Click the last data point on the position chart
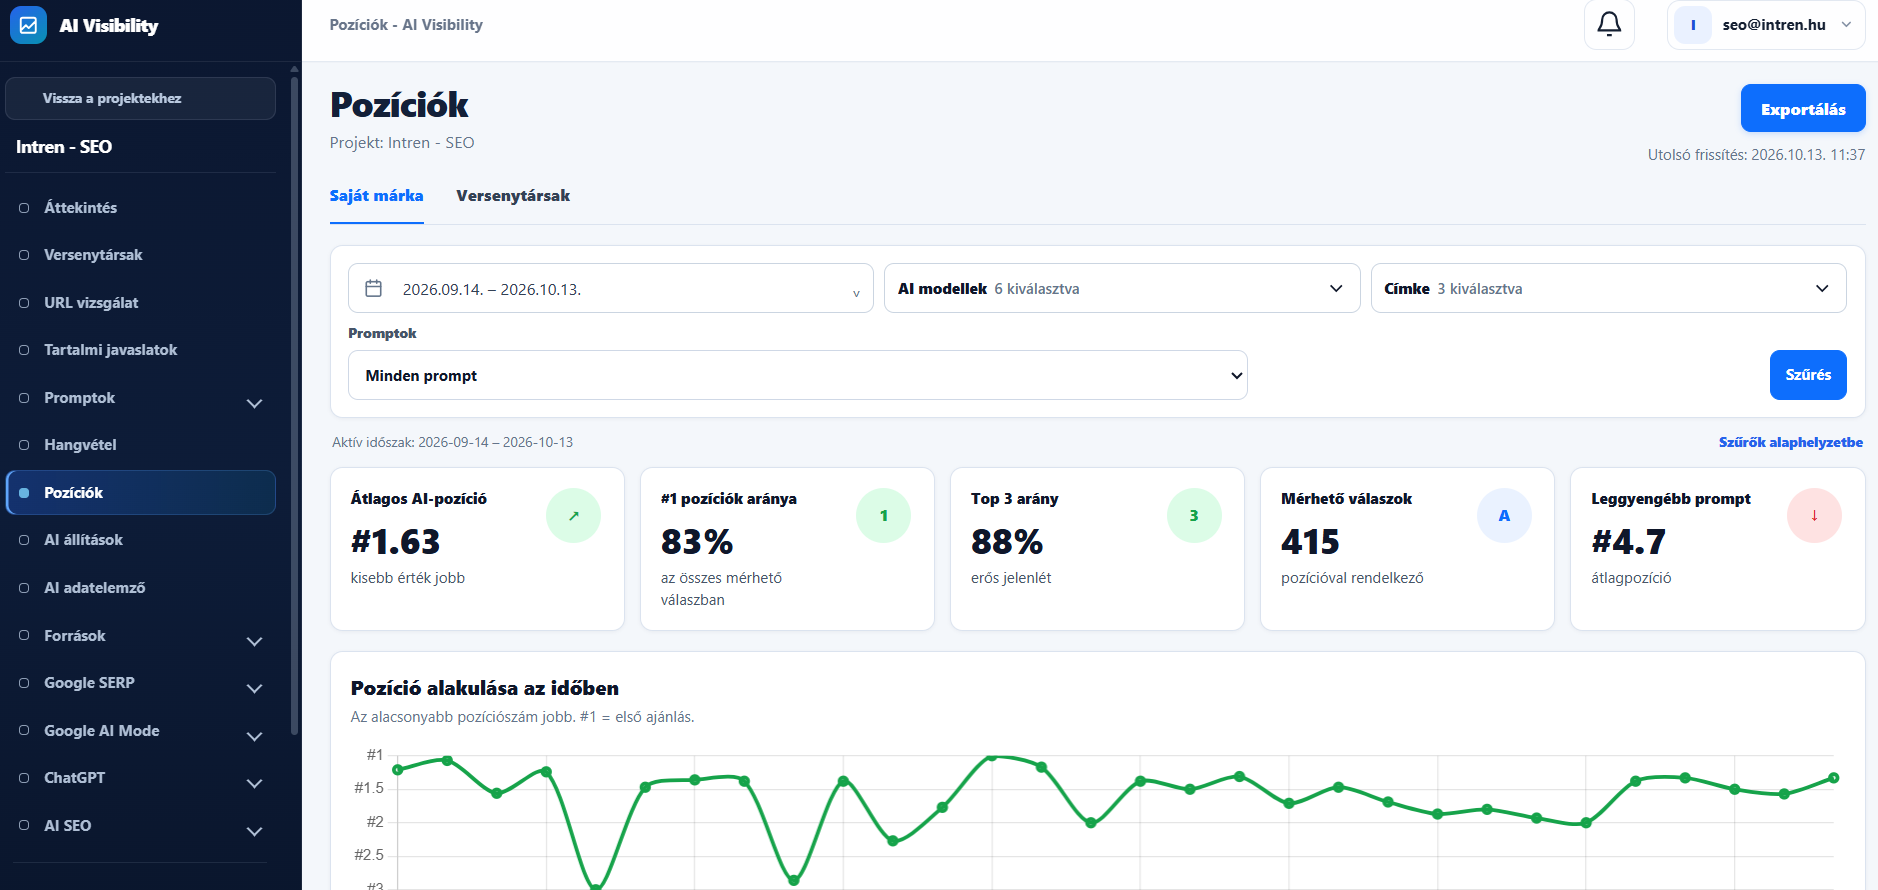 (1834, 778)
